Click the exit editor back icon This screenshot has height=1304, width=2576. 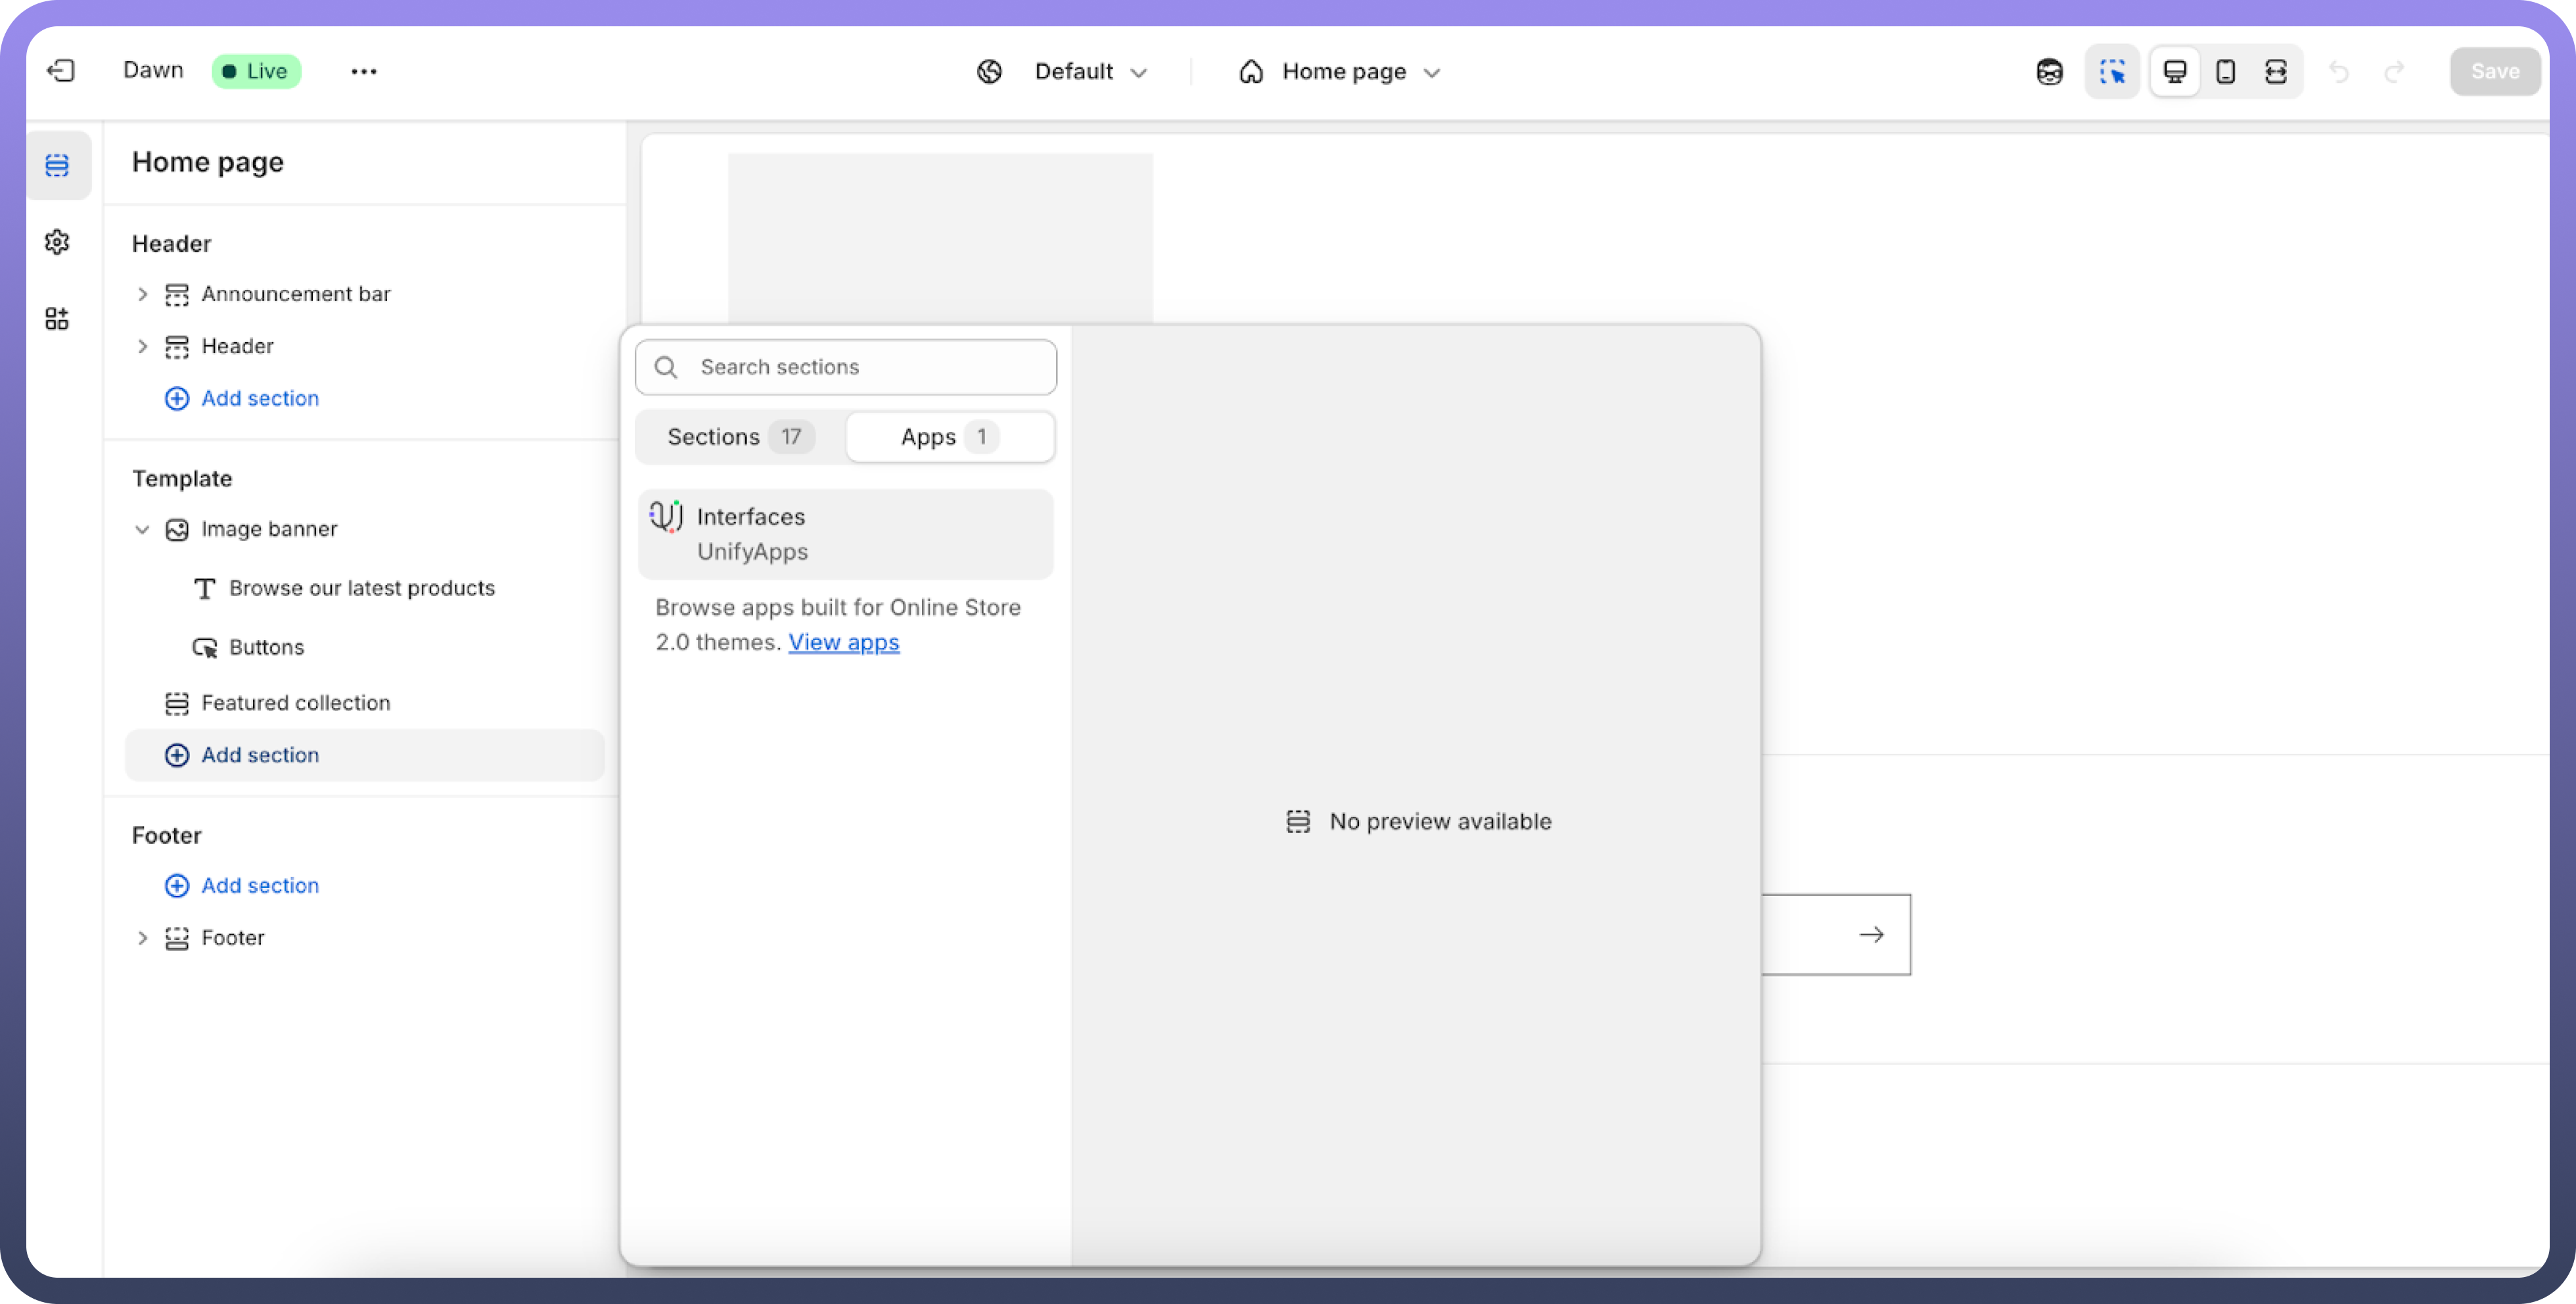61,71
